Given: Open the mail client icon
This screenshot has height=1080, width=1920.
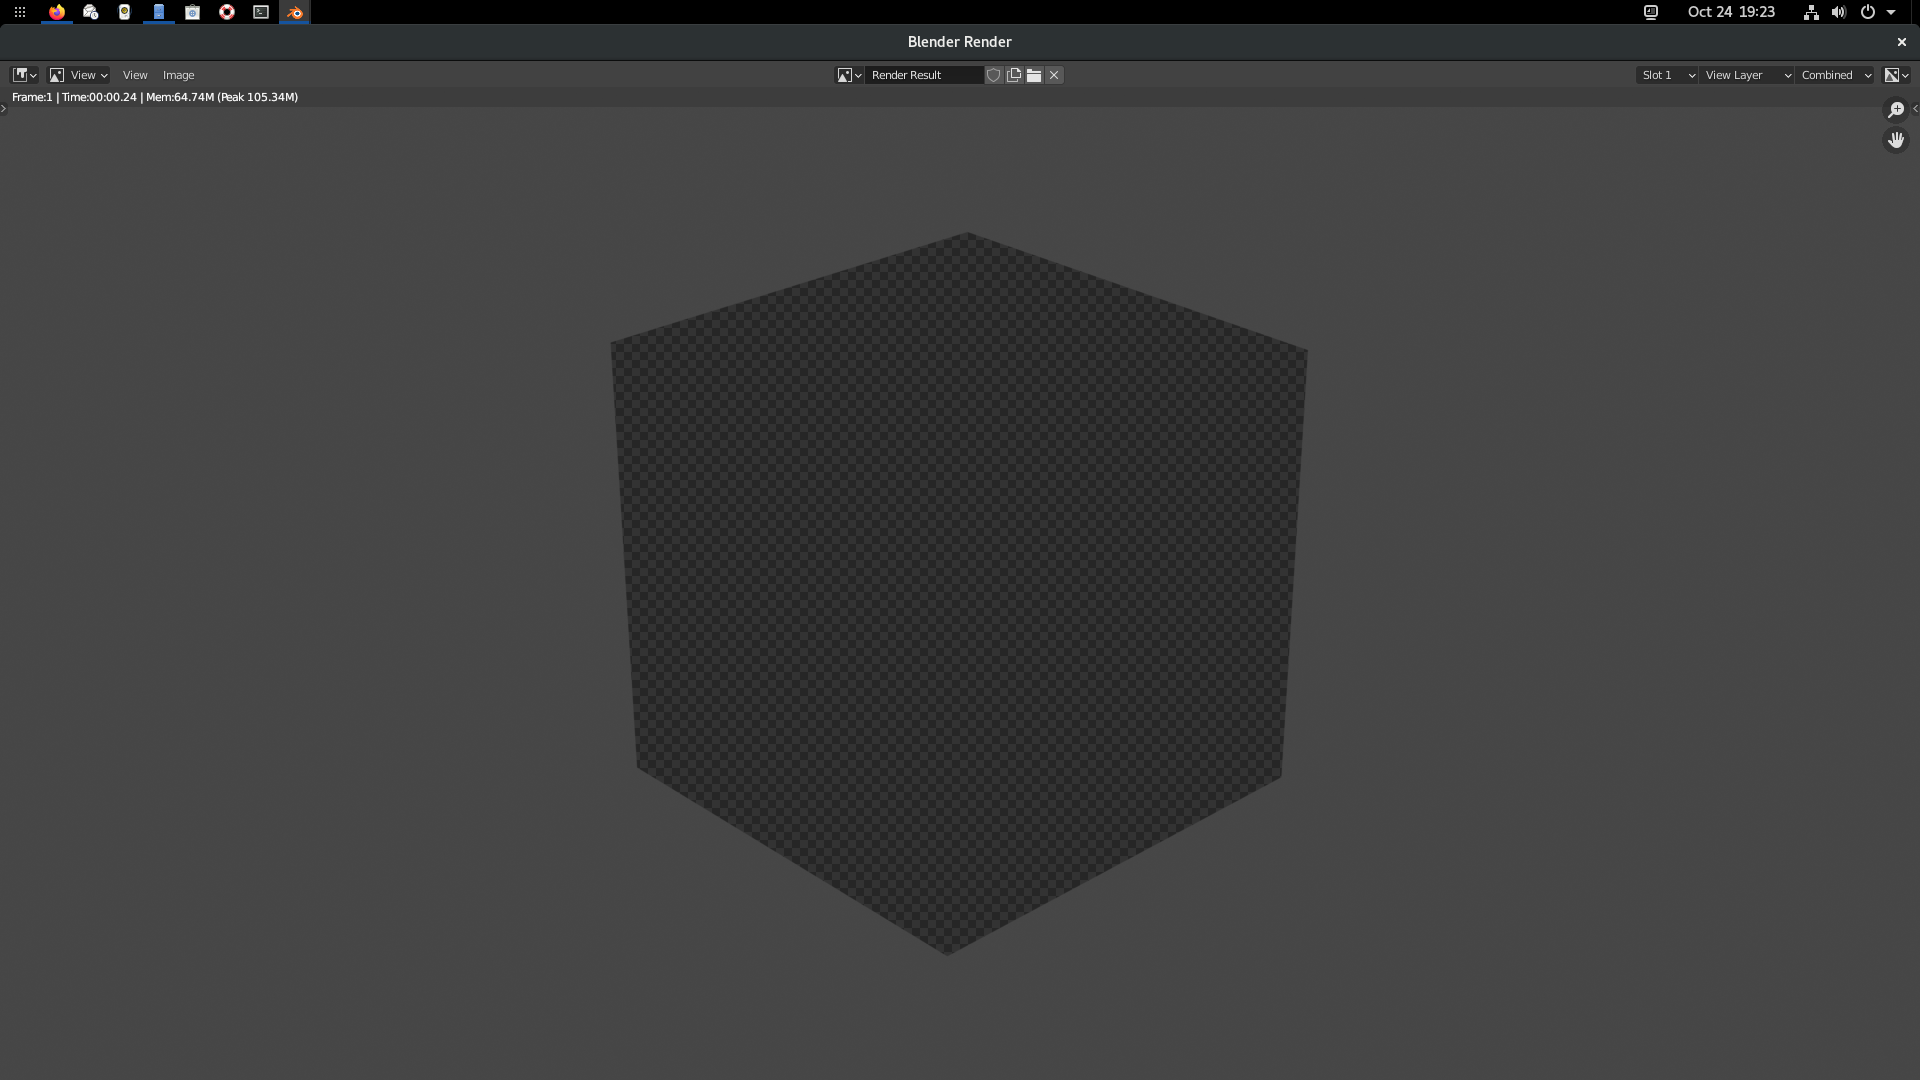Looking at the screenshot, I should (91, 12).
